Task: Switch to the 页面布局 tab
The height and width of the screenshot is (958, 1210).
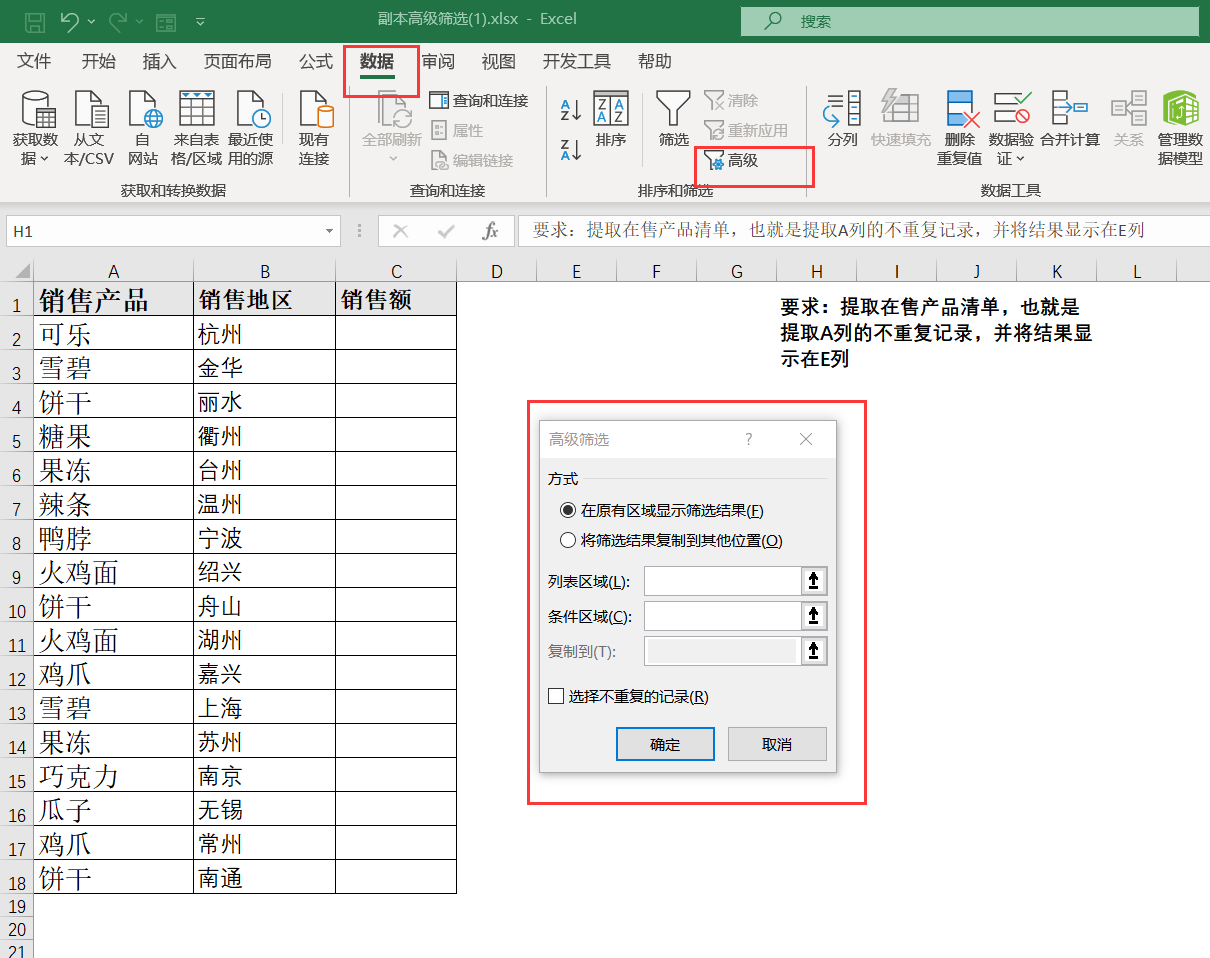Action: pos(237,62)
